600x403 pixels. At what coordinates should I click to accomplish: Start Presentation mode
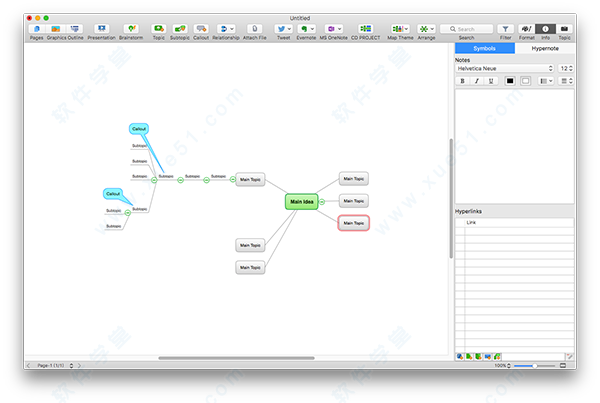[x=101, y=29]
